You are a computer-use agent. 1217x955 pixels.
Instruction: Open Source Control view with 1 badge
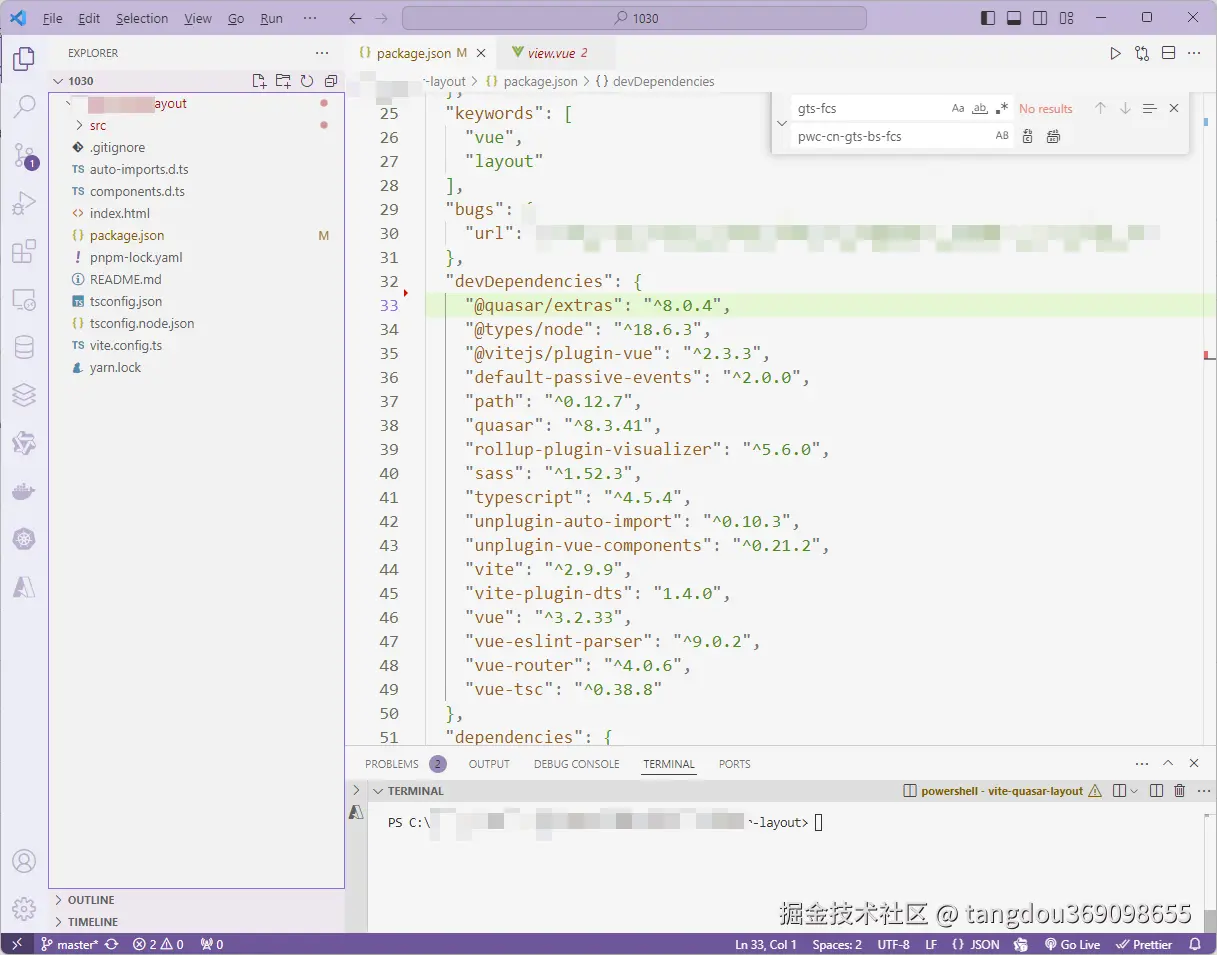[x=24, y=155]
